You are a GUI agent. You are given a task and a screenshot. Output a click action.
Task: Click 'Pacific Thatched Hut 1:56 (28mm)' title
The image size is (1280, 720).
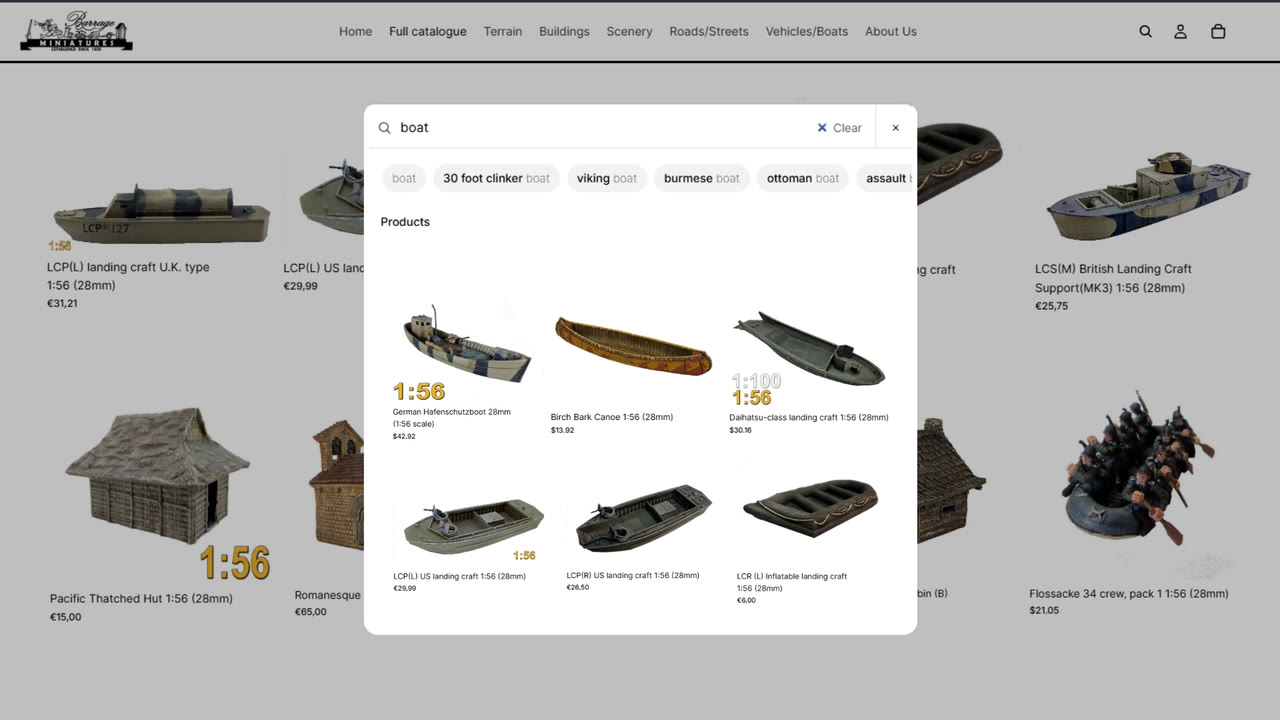pos(141,599)
